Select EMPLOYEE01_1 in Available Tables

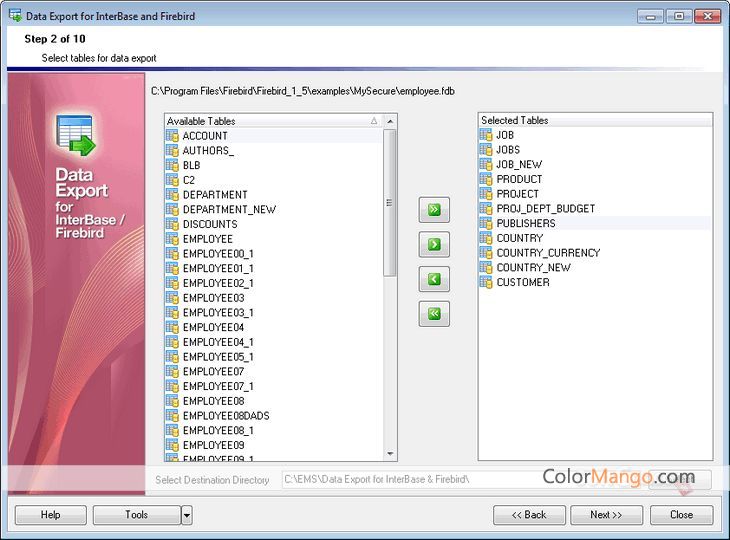point(218,269)
